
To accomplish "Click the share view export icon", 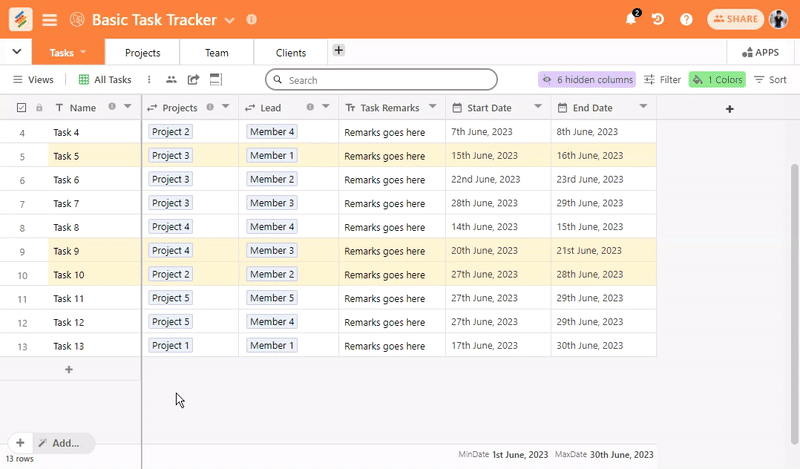I will click(x=193, y=80).
